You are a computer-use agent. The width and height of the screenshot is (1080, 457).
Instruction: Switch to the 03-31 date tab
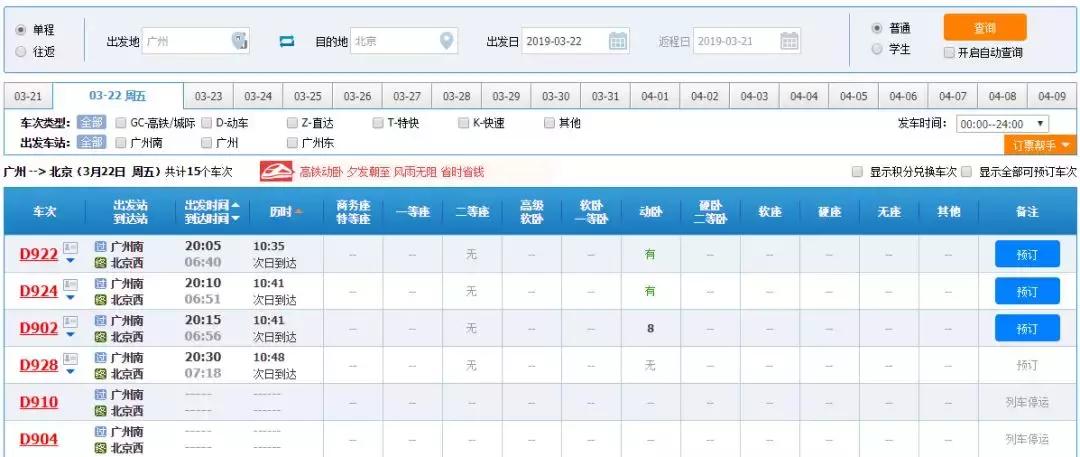pos(605,97)
